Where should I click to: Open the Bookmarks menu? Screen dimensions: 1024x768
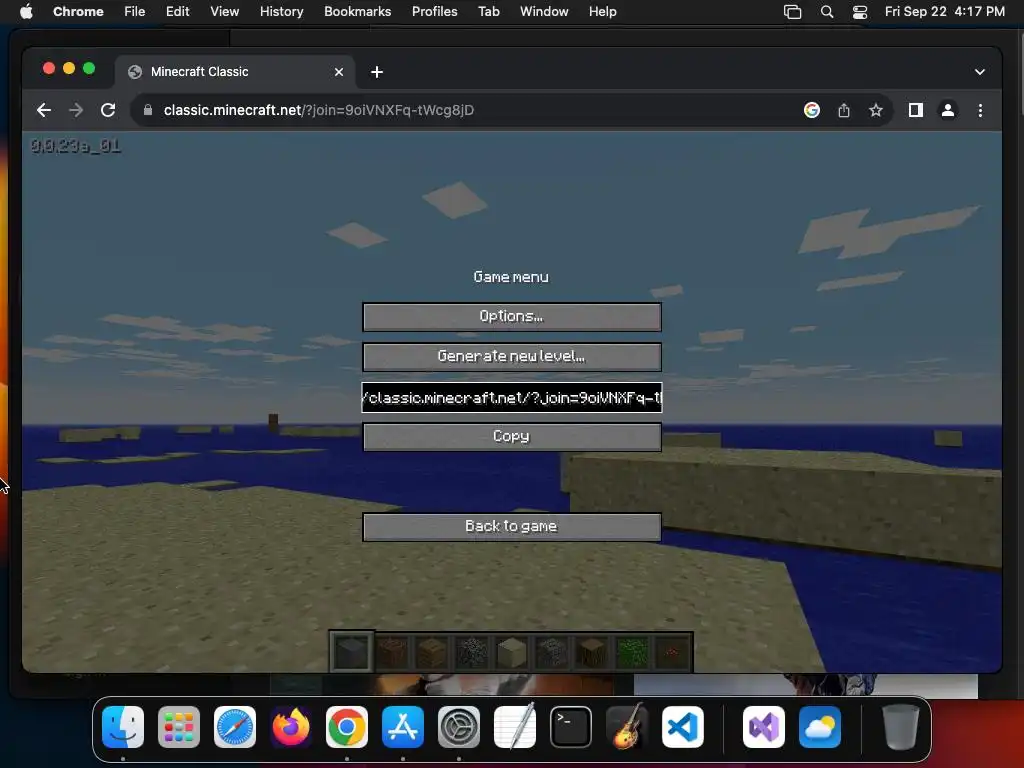358,12
